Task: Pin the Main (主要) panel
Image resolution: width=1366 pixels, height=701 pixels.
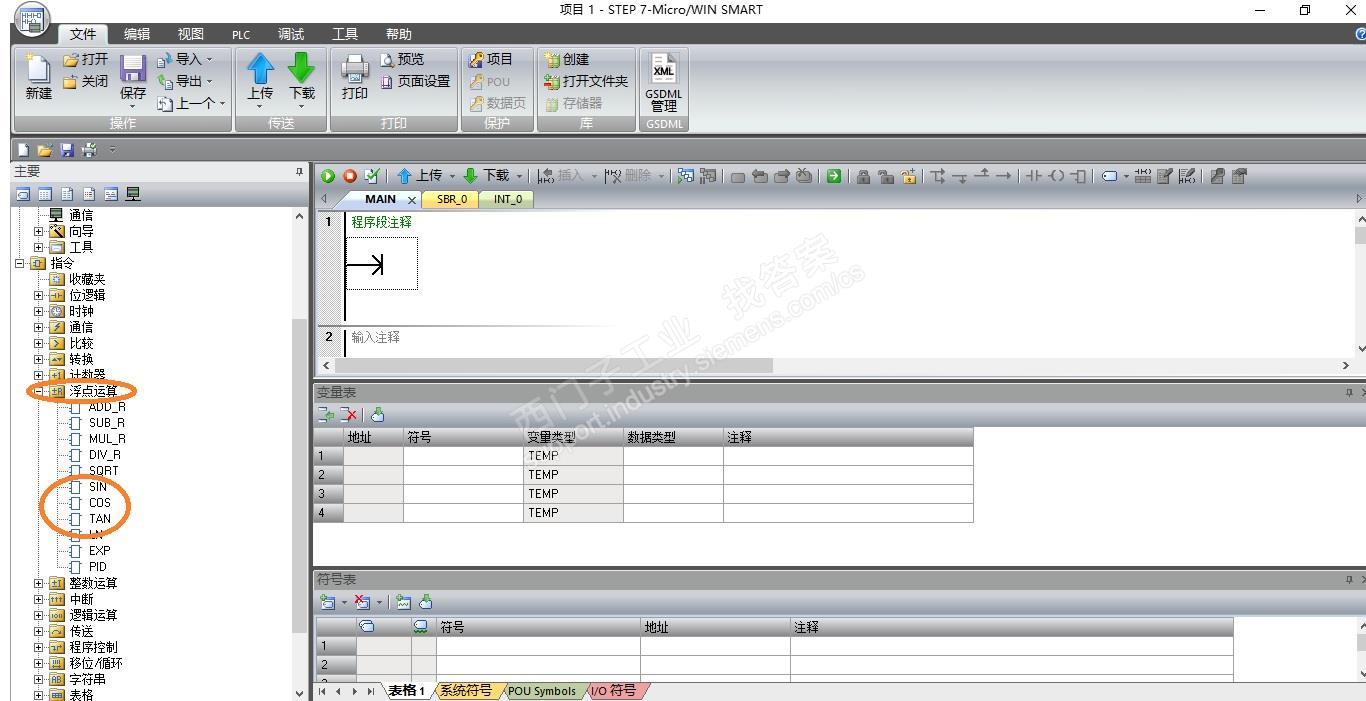Action: click(299, 172)
